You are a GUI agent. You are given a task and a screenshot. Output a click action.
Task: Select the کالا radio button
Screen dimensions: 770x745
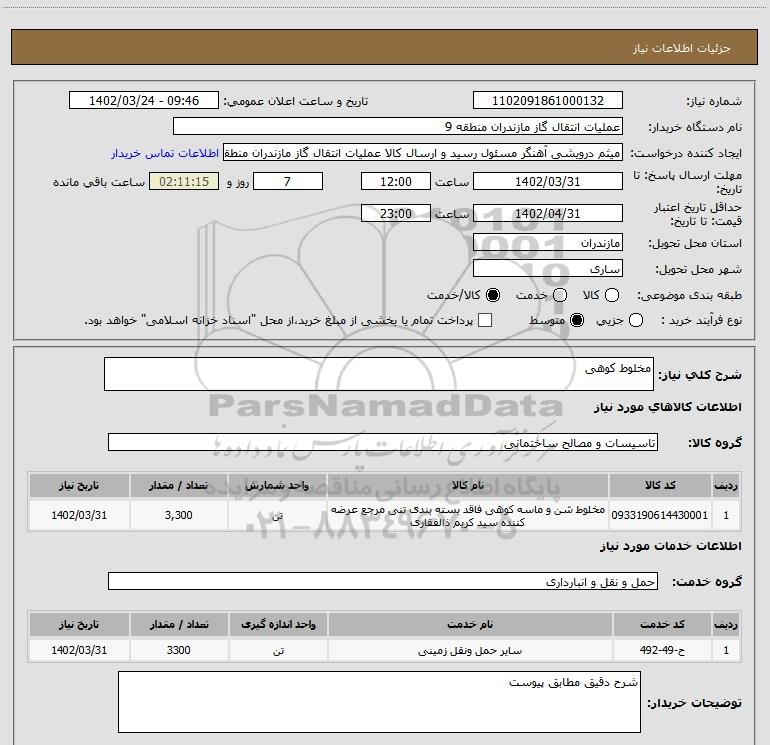tap(612, 295)
